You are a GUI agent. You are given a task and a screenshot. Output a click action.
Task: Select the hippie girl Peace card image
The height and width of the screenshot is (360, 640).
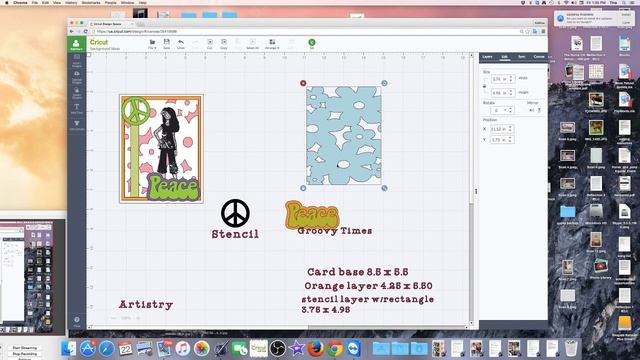coord(161,149)
